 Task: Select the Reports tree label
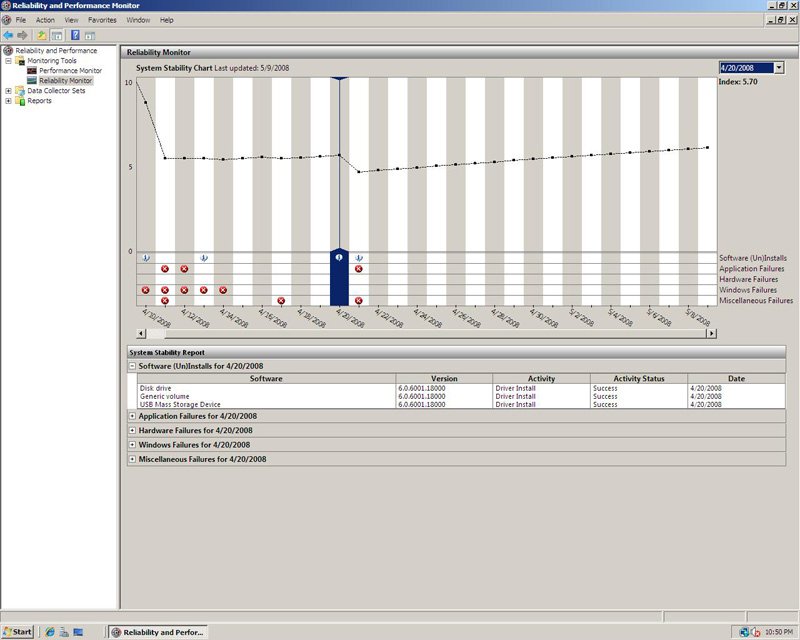pyautogui.click(x=39, y=101)
